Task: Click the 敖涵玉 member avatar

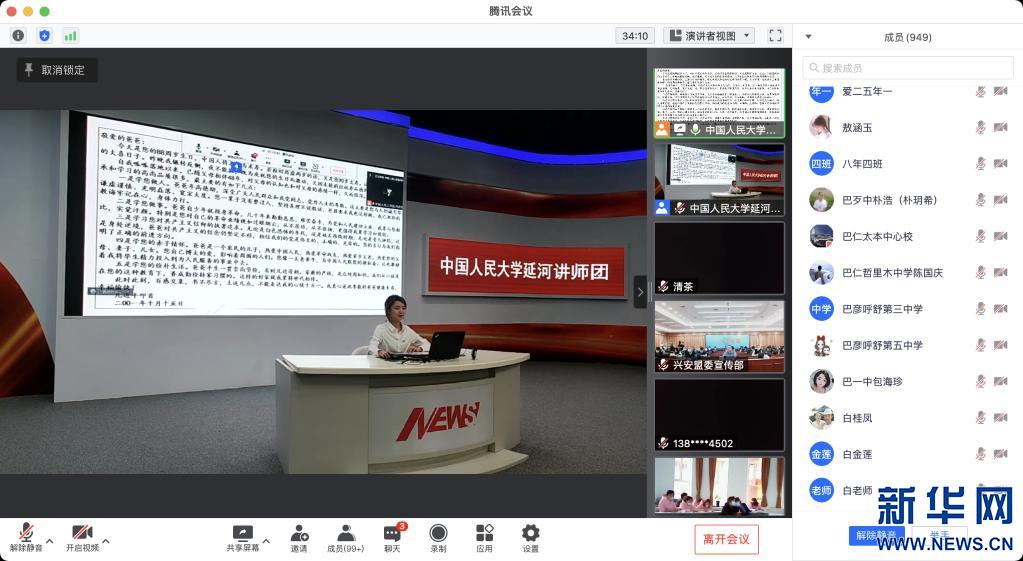Action: 821,127
